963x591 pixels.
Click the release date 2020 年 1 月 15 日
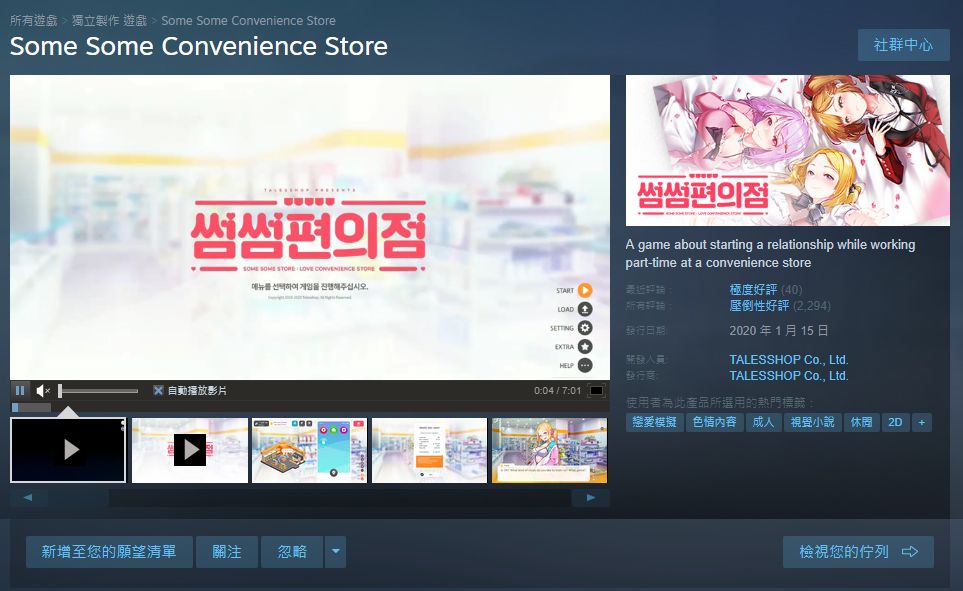click(x=779, y=331)
